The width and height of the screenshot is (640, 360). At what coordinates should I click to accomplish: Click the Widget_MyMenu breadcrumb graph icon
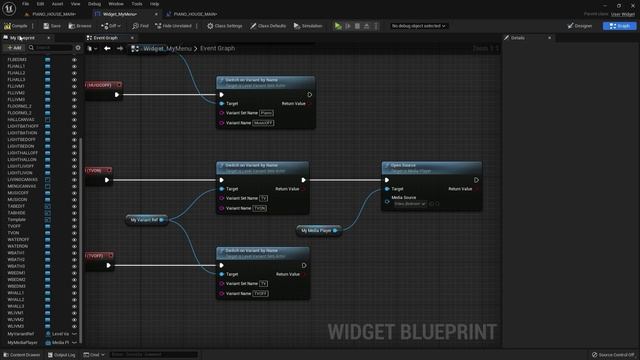pyautogui.click(x=135, y=49)
